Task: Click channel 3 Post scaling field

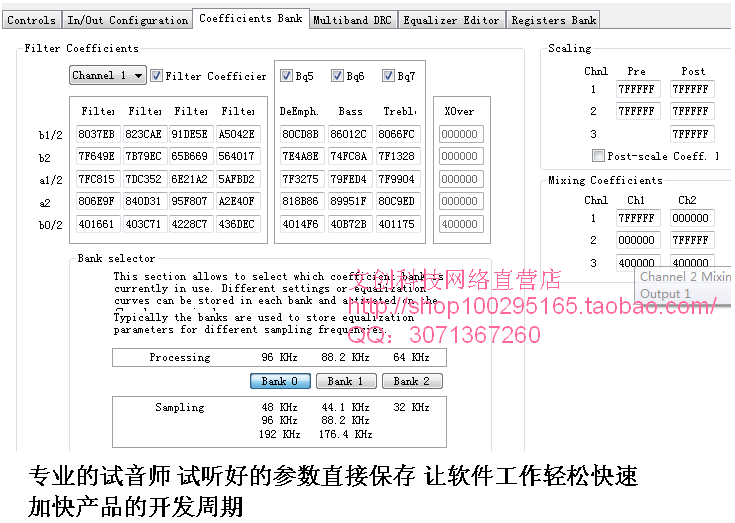Action: pos(692,134)
